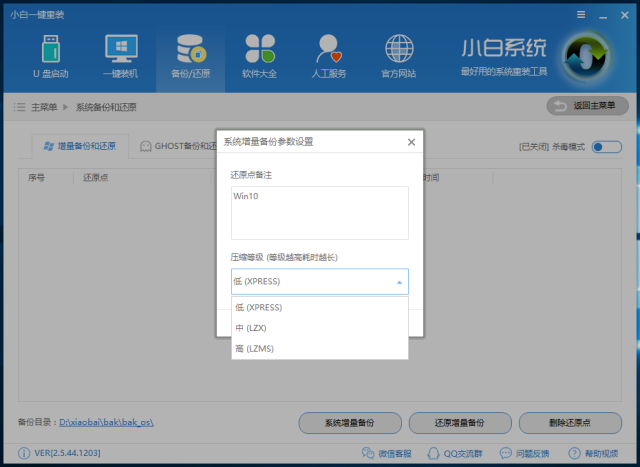640x467 pixels.
Task: Click the 主菜单 list icon in breadcrumb
Action: coord(19,107)
